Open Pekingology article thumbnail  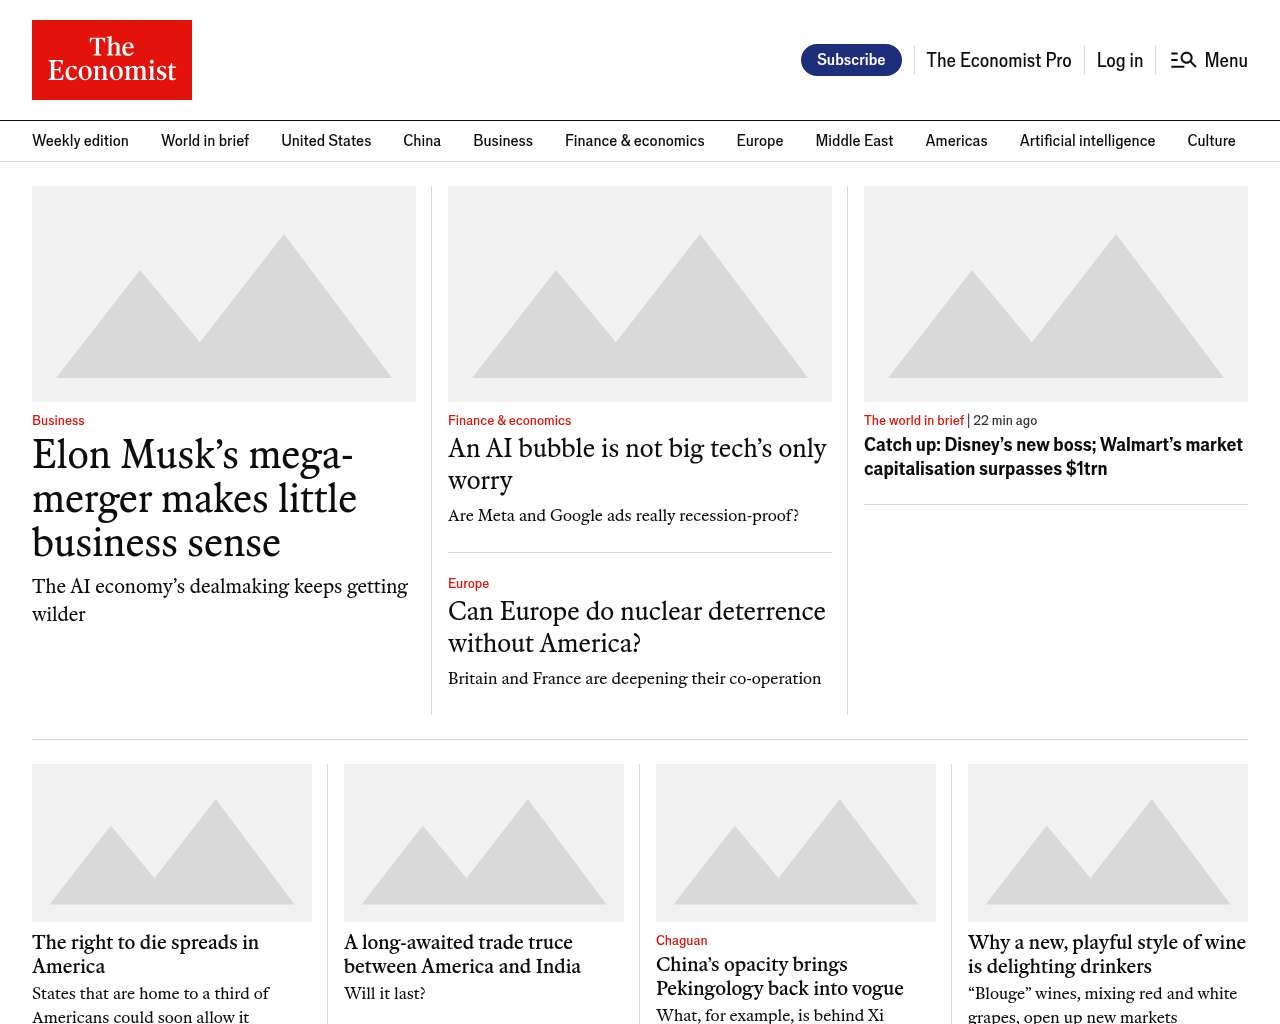pyautogui.click(x=796, y=843)
